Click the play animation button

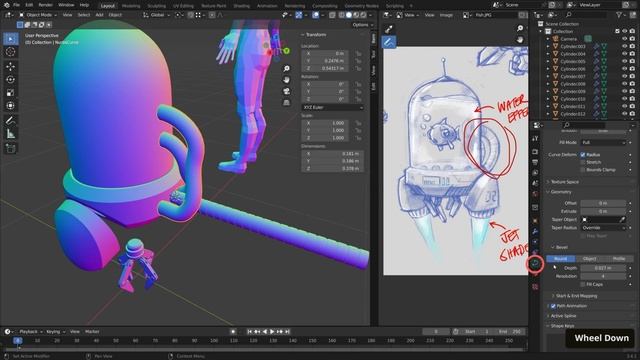pos(272,331)
